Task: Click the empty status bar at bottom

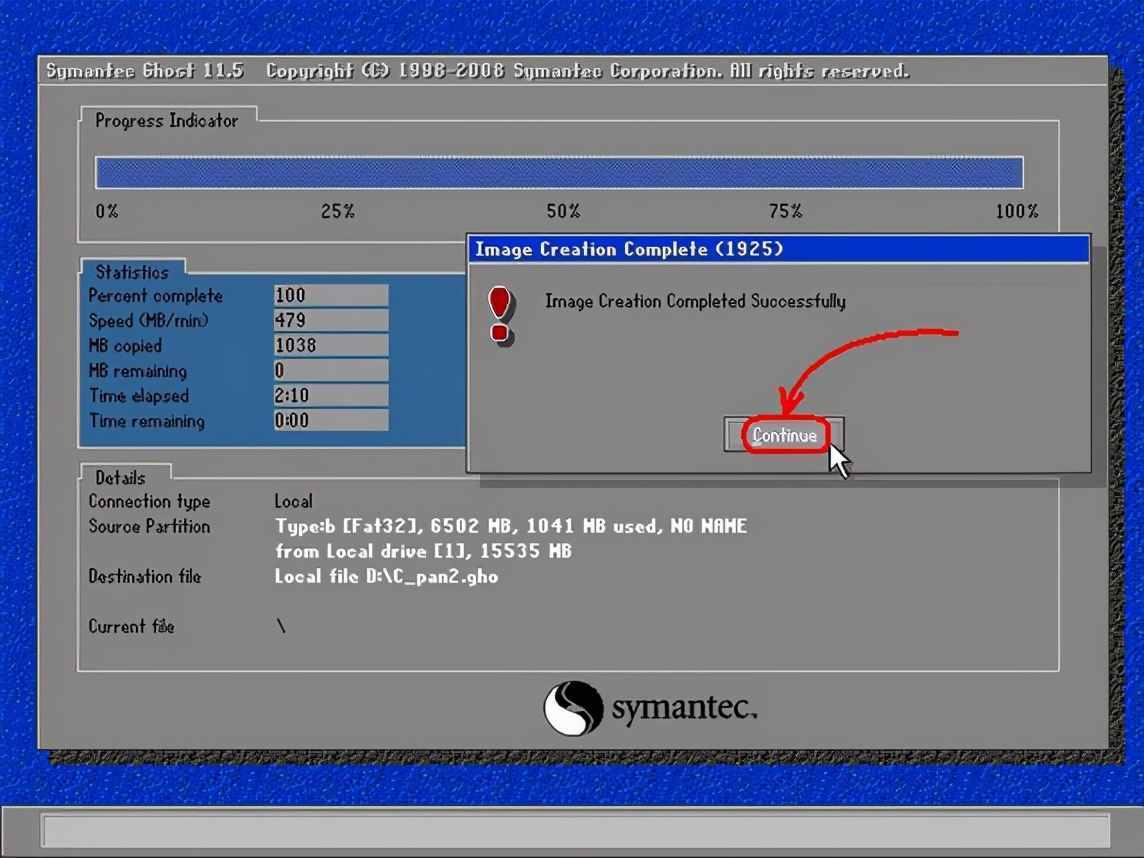Action: (576, 831)
